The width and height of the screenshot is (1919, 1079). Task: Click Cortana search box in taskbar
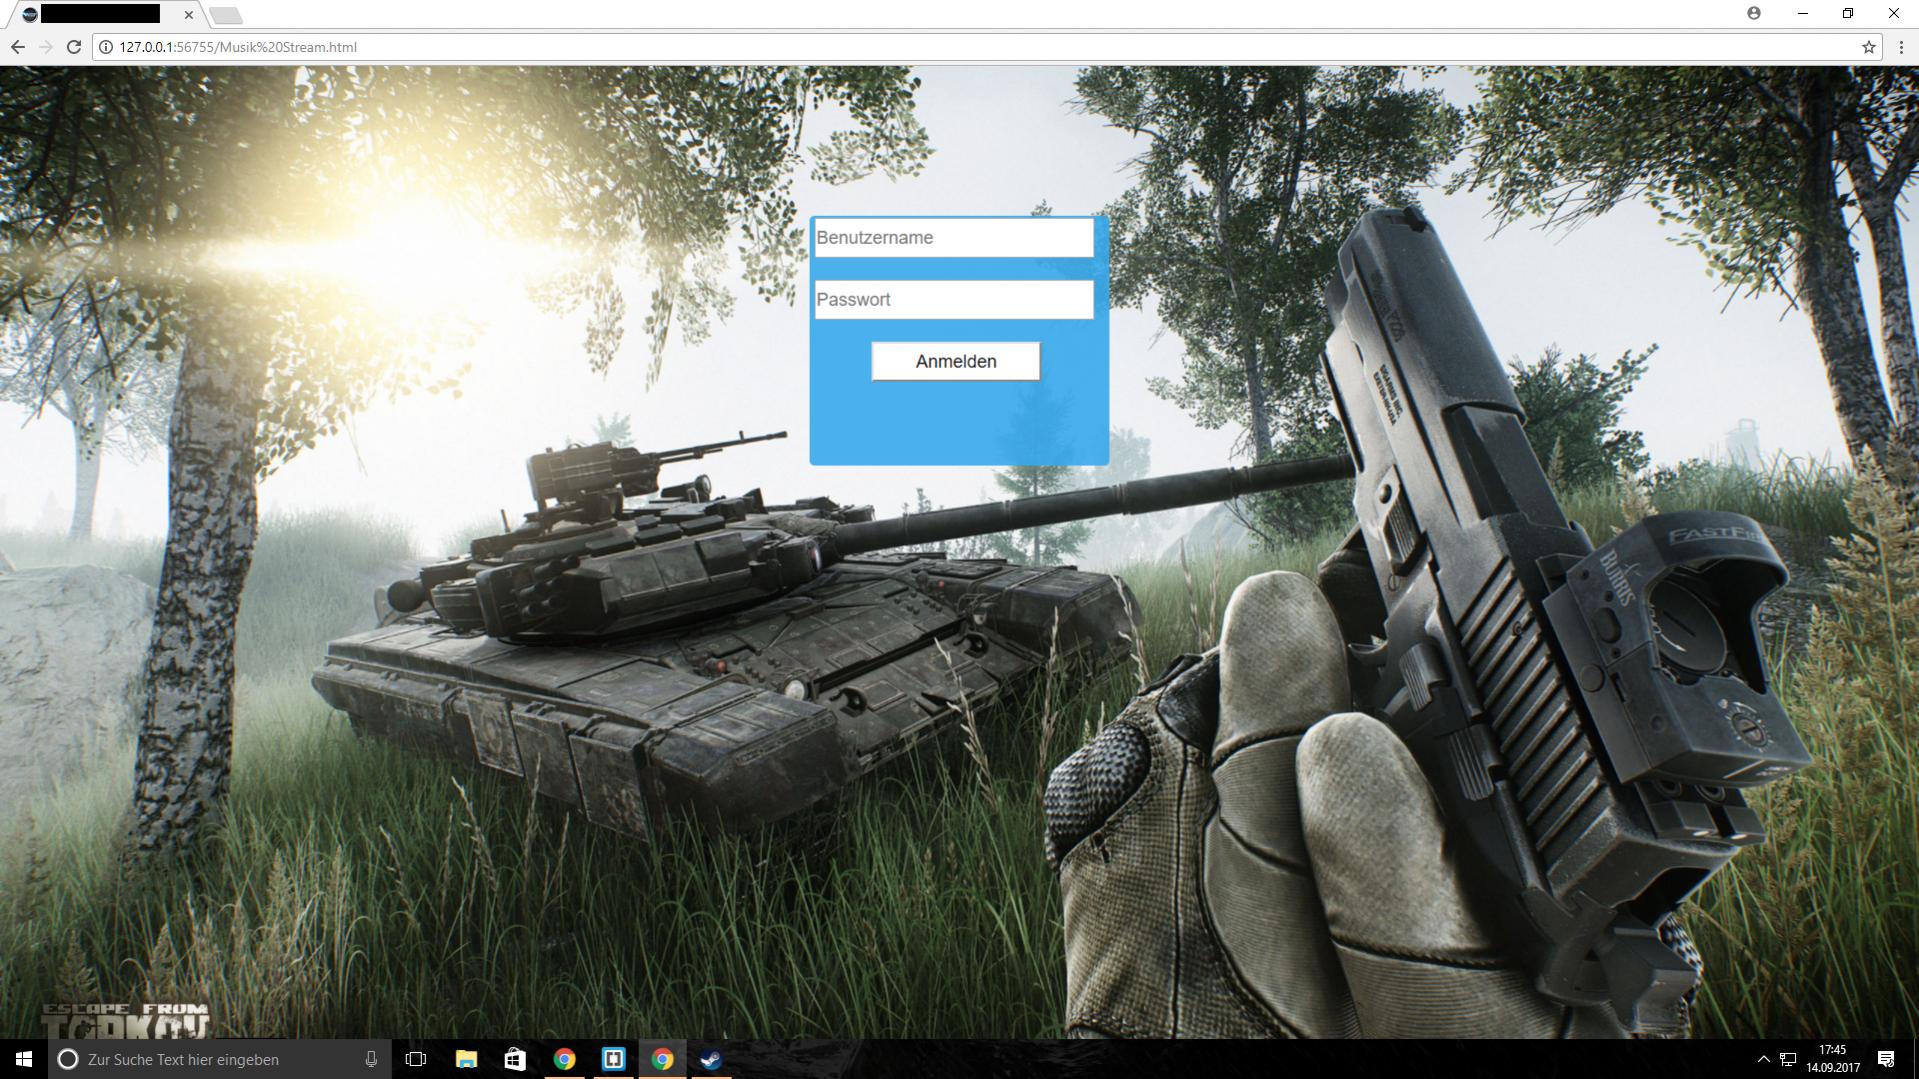point(218,1059)
